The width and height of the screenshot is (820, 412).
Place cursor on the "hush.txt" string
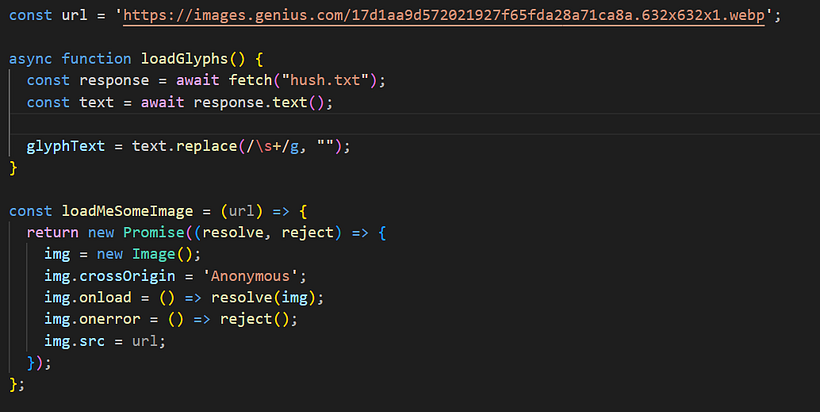pos(343,80)
